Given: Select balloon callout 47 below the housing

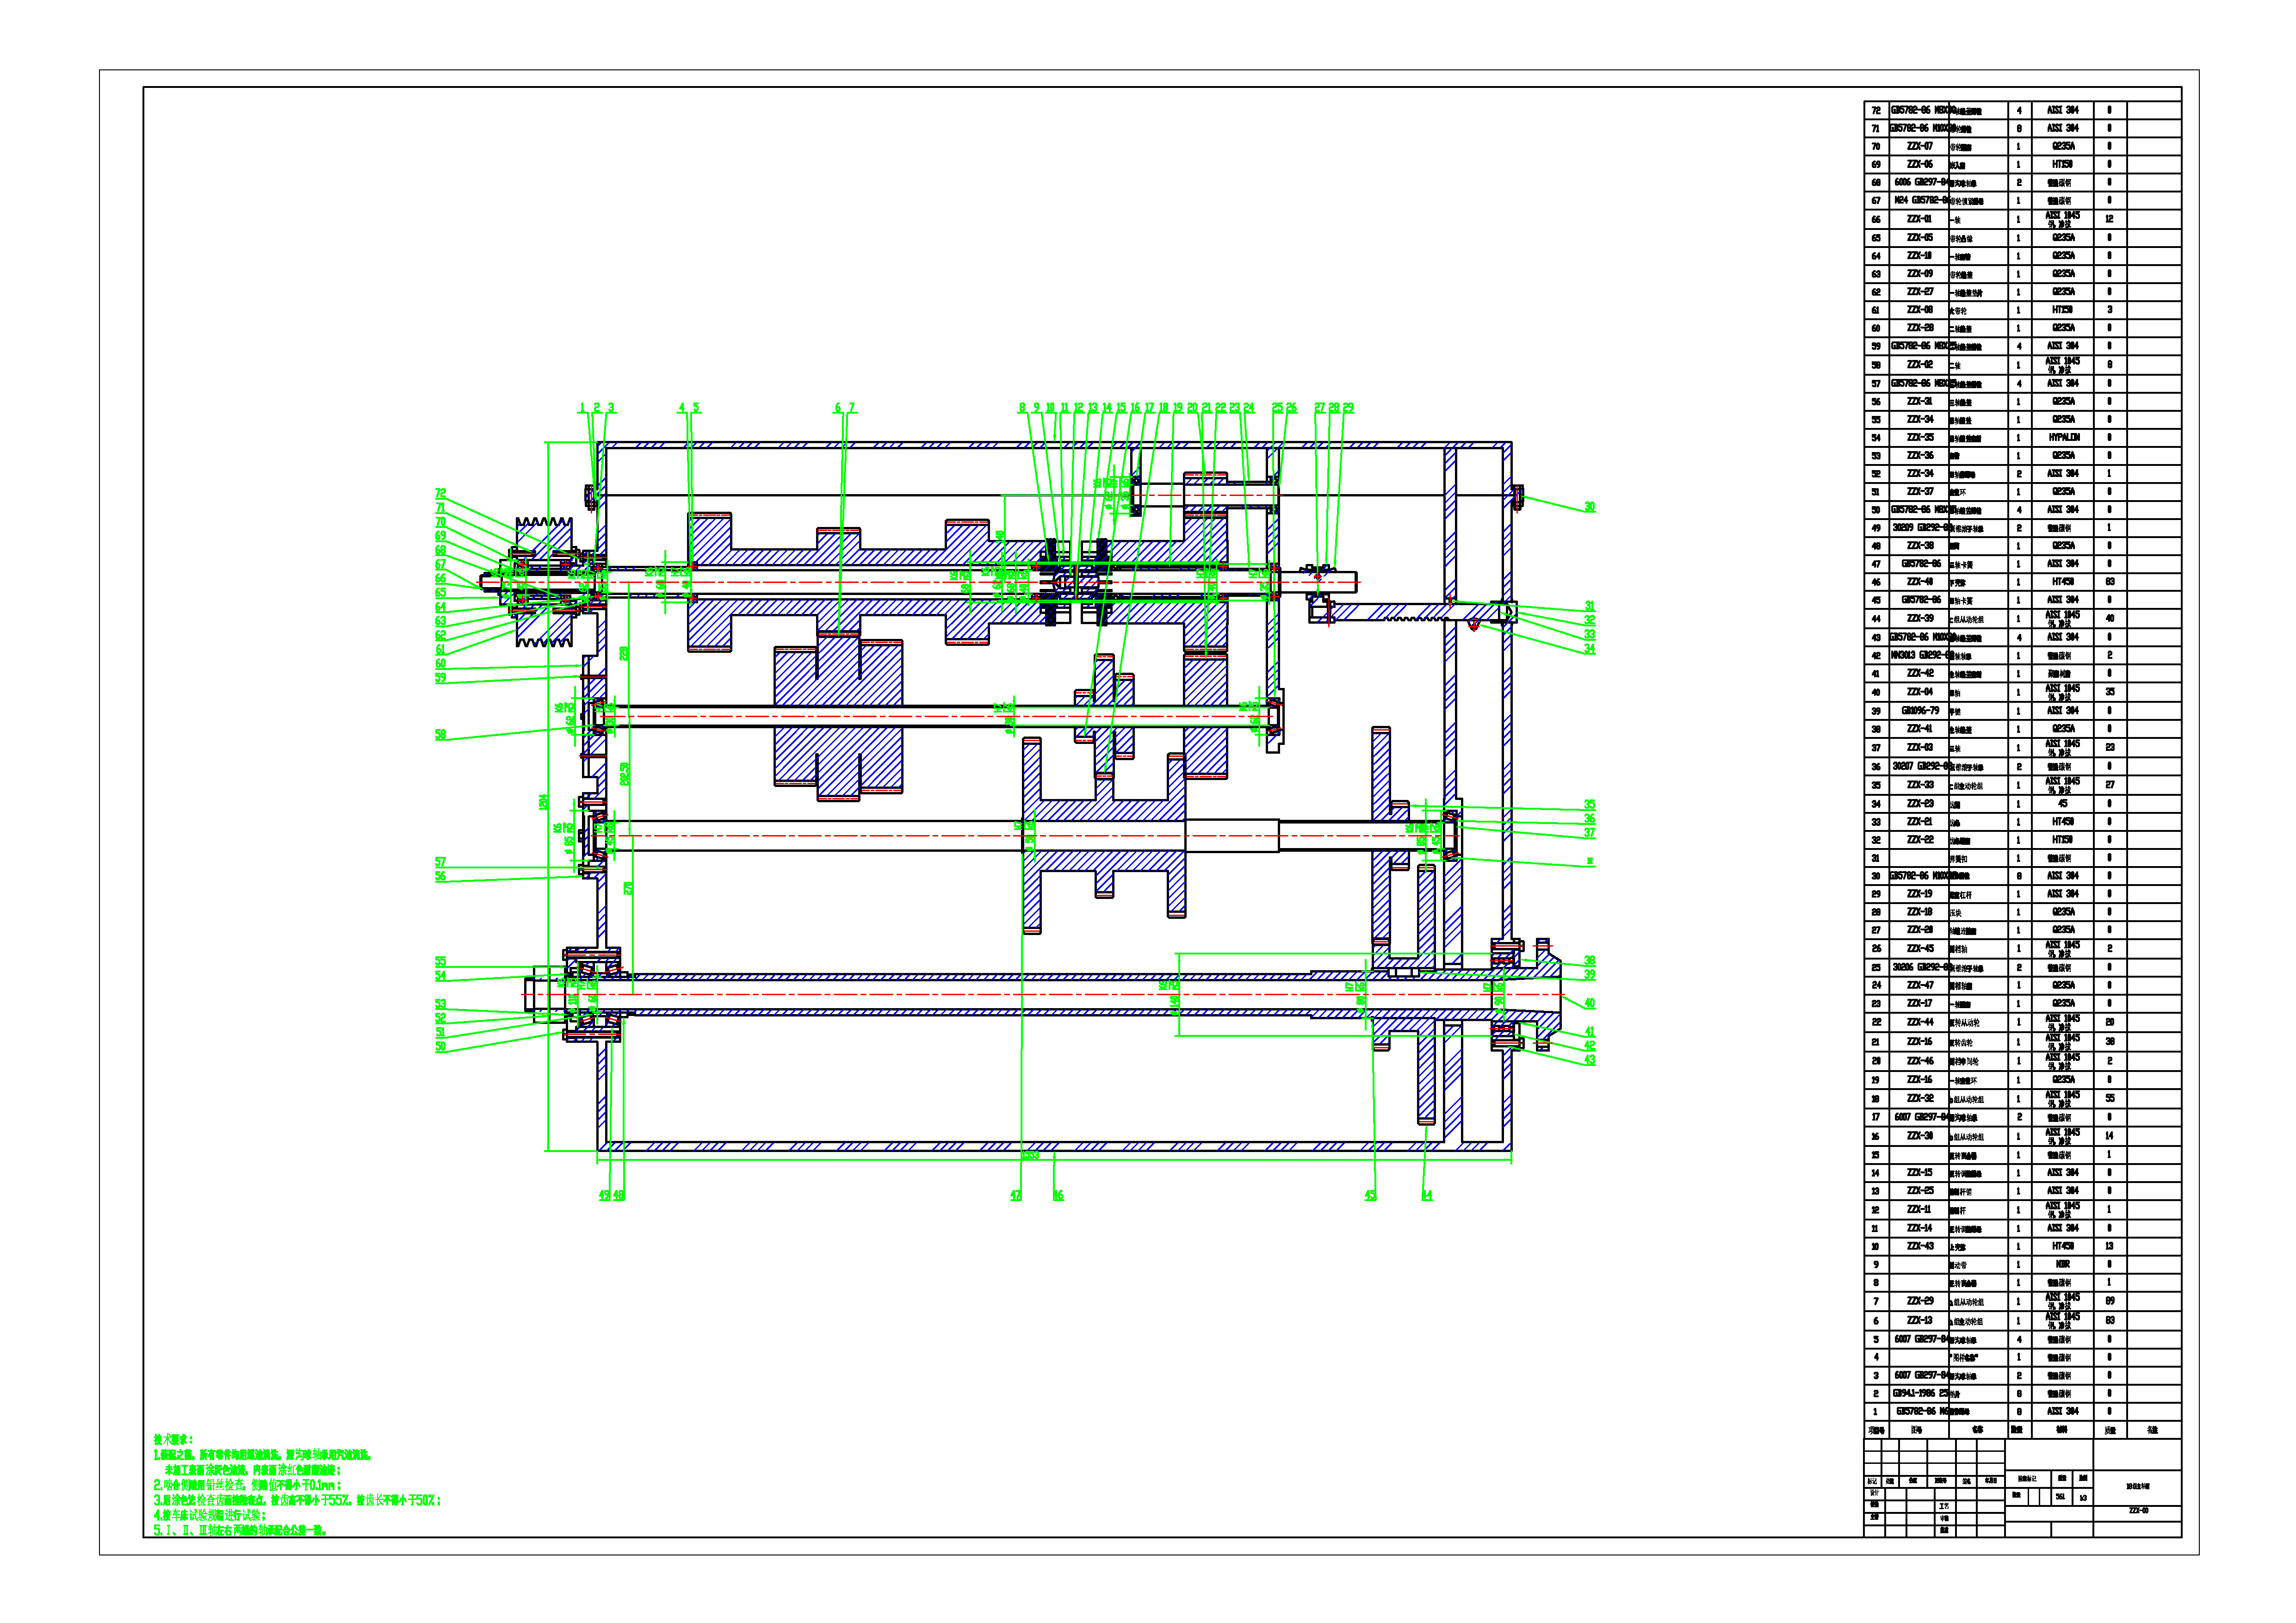Looking at the screenshot, I should point(1016,1195).
